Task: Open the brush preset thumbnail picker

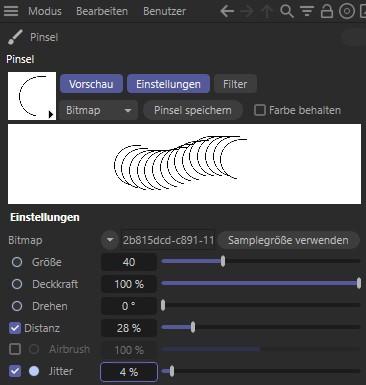Action: pos(32,96)
